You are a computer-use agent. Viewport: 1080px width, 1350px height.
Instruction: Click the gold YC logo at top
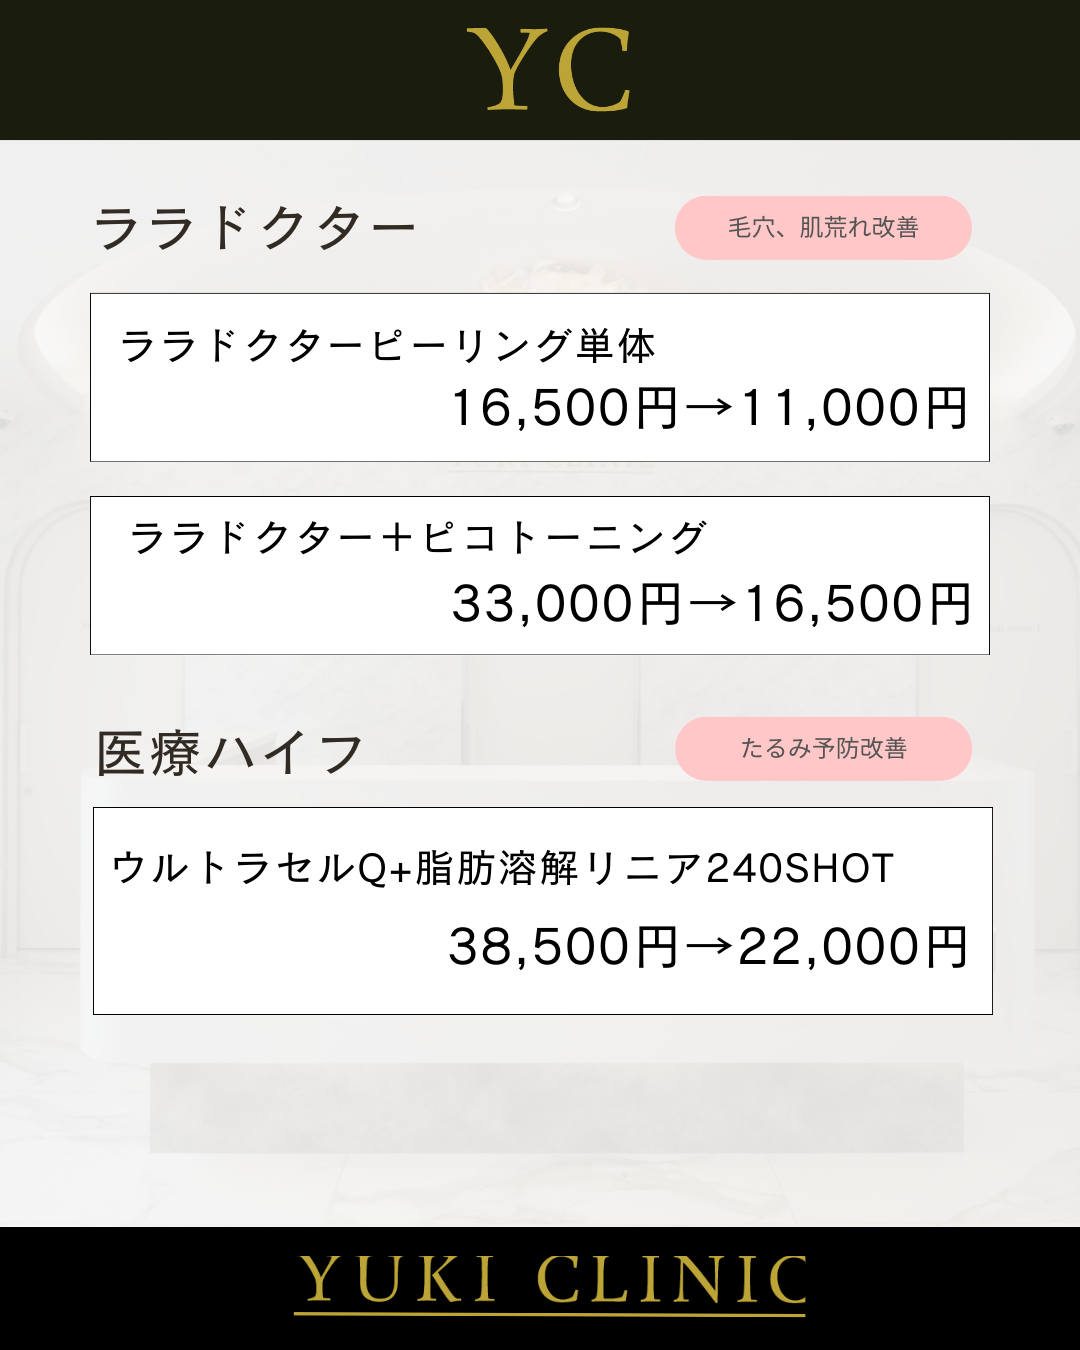coord(549,69)
